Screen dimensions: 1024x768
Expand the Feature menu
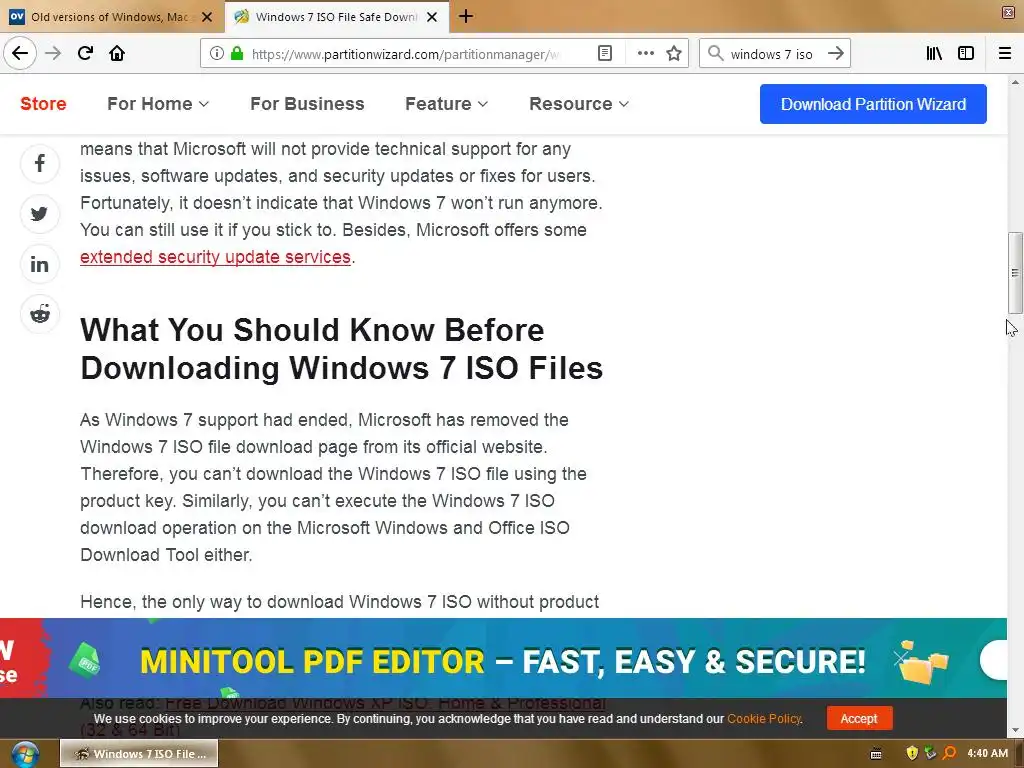pyautogui.click(x=446, y=104)
